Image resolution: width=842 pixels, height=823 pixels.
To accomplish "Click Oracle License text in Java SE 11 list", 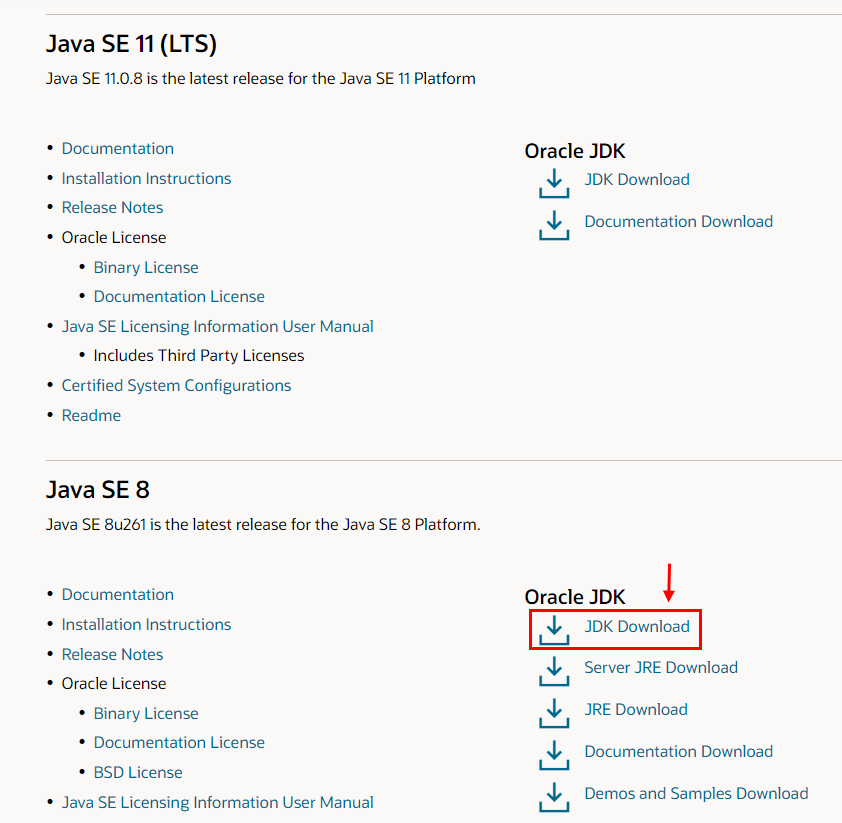I will [114, 237].
